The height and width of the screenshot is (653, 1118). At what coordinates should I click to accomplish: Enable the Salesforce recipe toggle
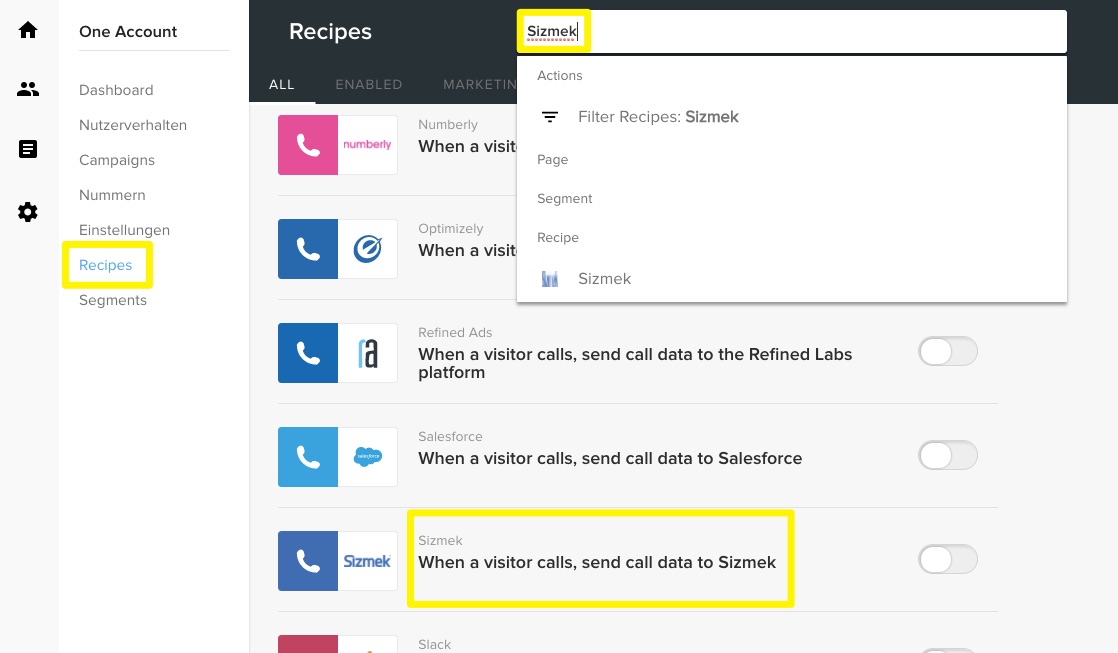[948, 455]
